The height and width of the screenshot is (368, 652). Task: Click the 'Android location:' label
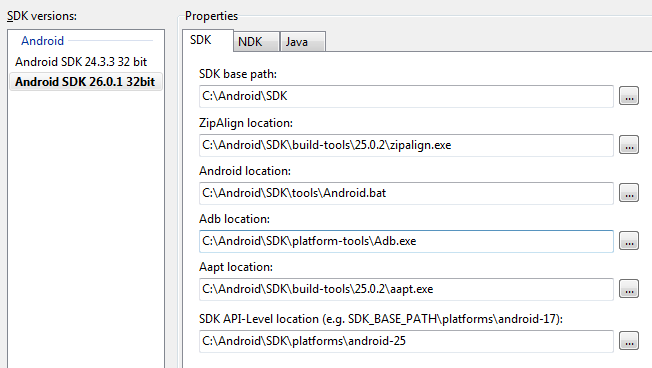click(x=245, y=171)
